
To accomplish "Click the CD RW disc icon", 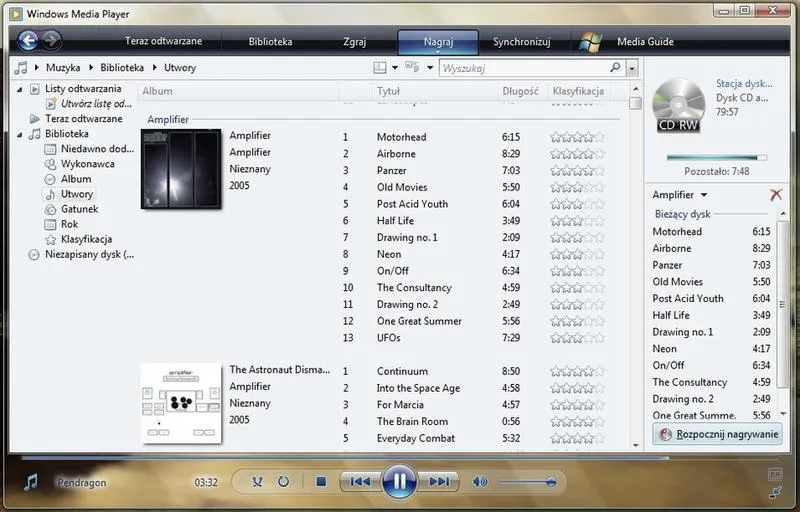I will point(678,105).
